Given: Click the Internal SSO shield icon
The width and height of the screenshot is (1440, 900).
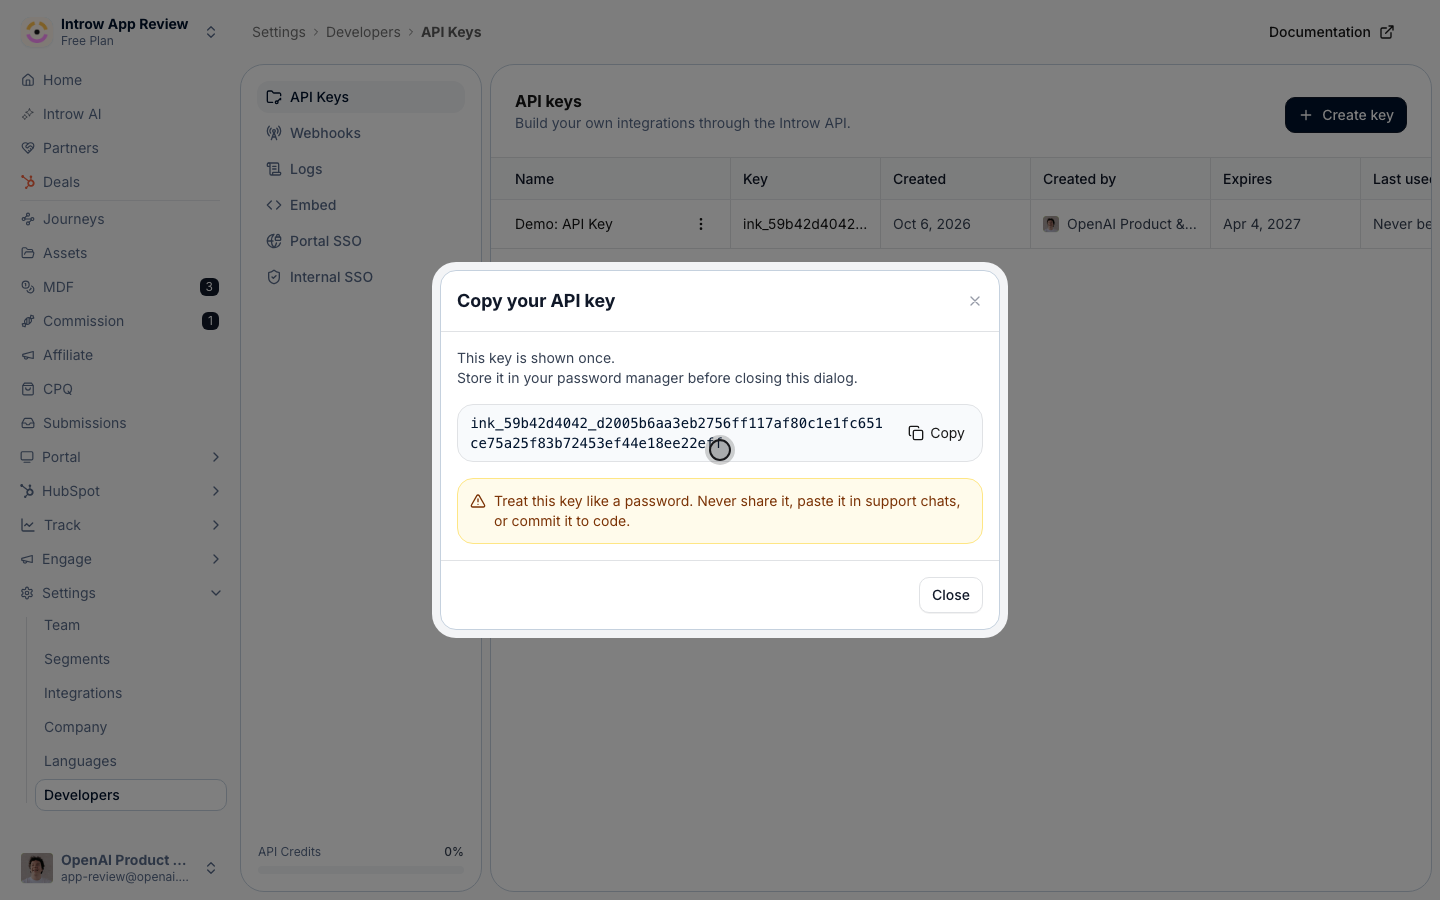Looking at the screenshot, I should click(274, 277).
